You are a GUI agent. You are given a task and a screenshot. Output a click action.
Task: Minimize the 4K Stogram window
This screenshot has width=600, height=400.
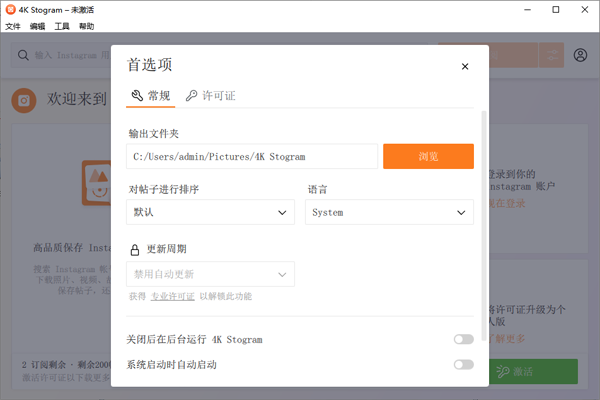click(527, 10)
